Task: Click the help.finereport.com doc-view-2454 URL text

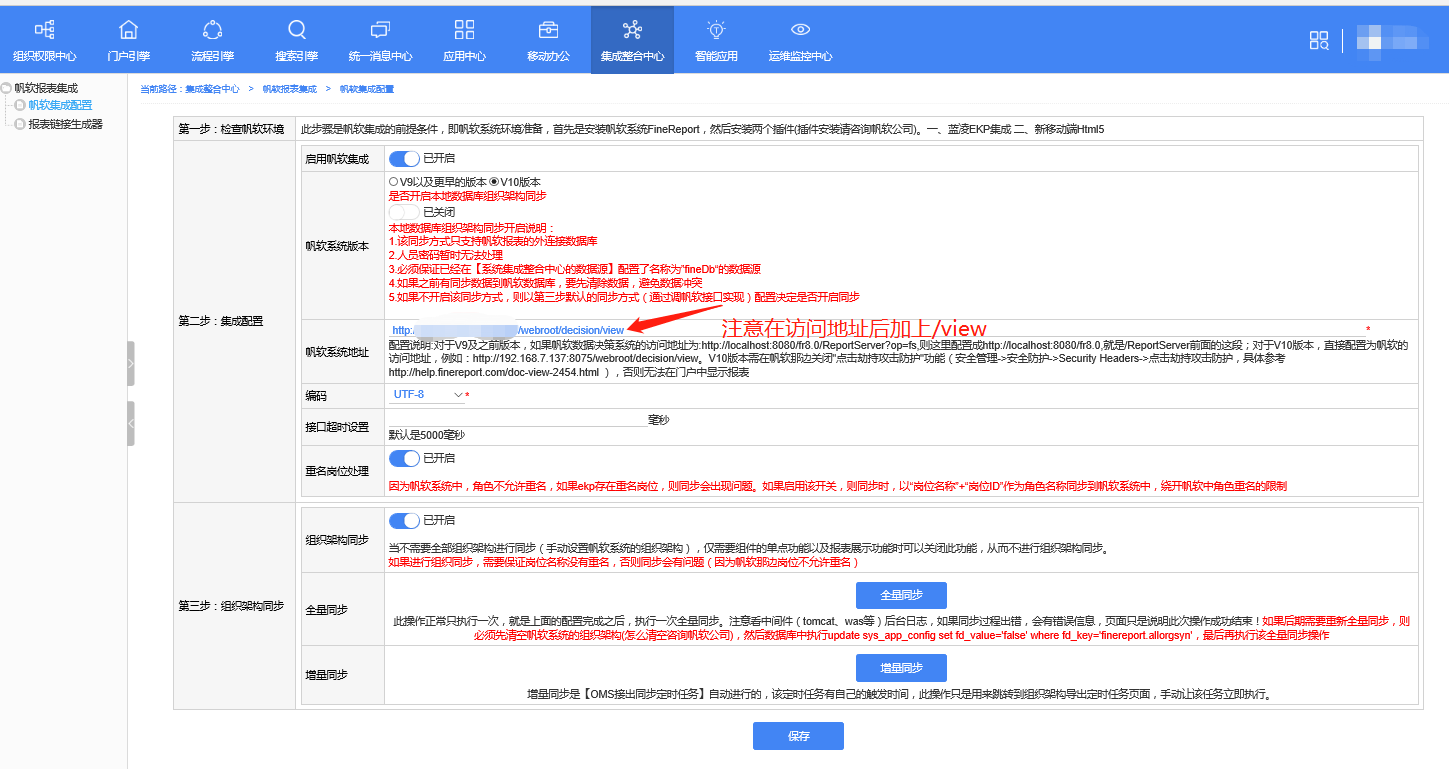Action: 494,372
